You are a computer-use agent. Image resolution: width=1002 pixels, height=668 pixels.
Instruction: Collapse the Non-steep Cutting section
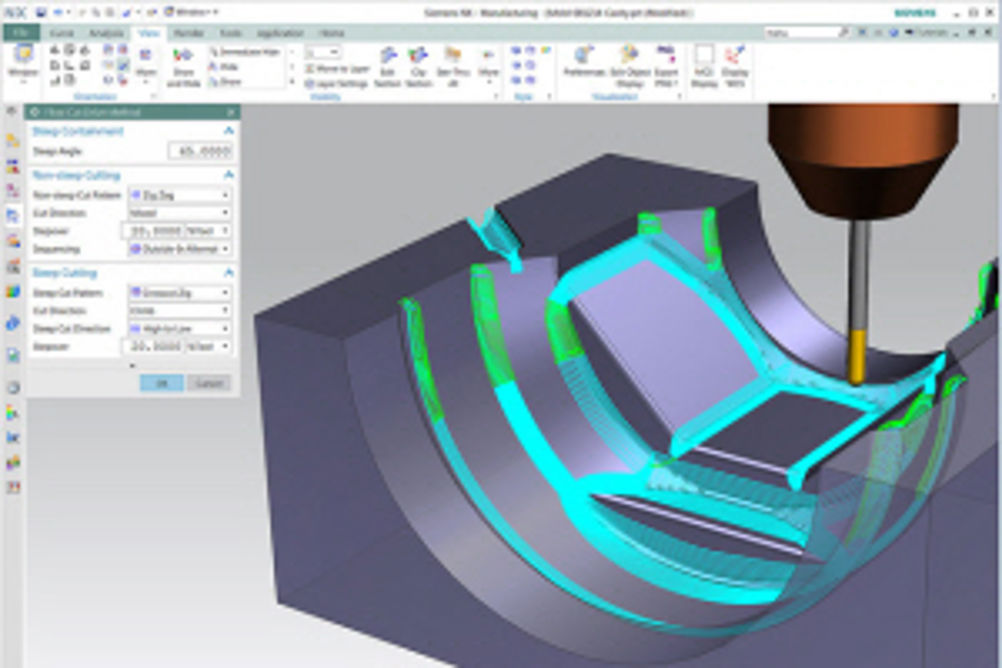pyautogui.click(x=229, y=175)
